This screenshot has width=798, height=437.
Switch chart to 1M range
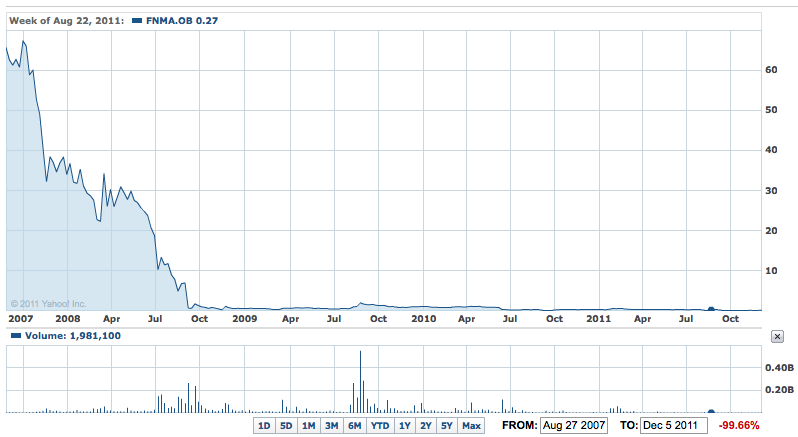(308, 425)
